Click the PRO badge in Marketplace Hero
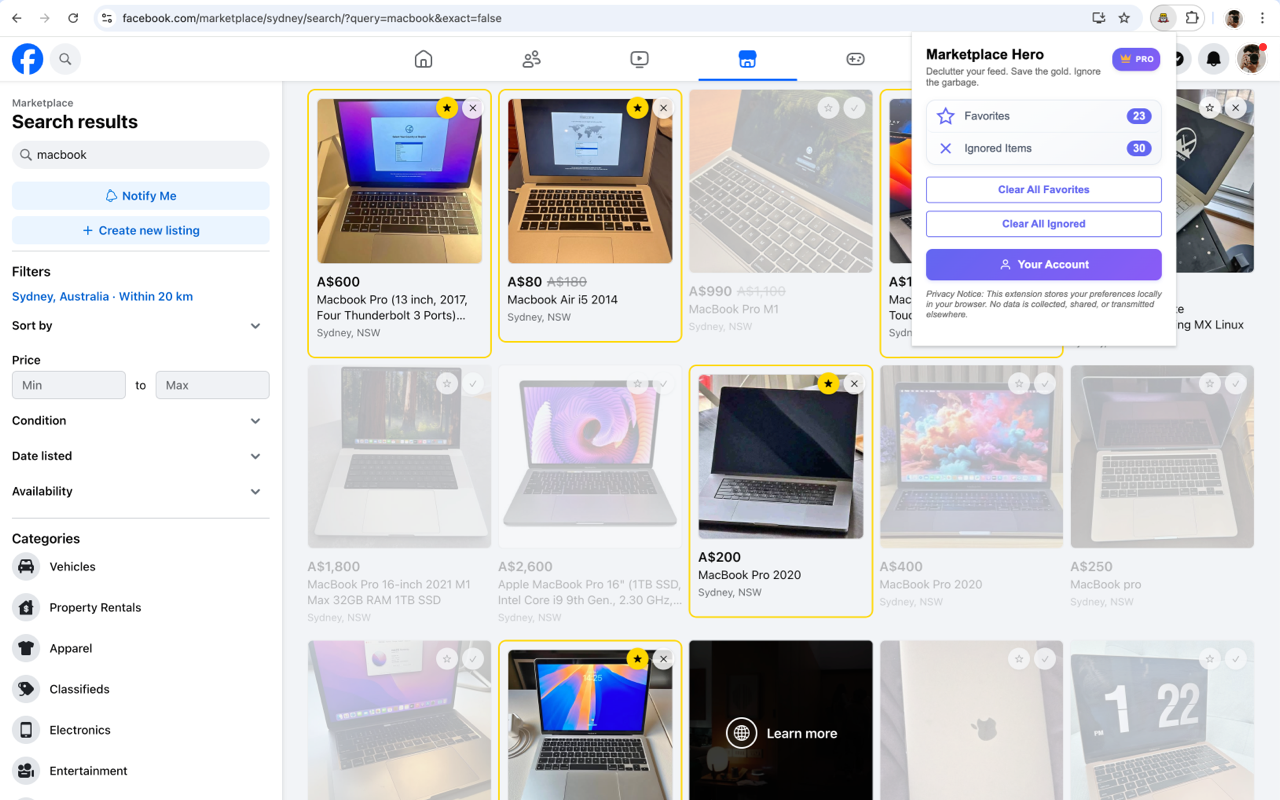 pos(1136,59)
